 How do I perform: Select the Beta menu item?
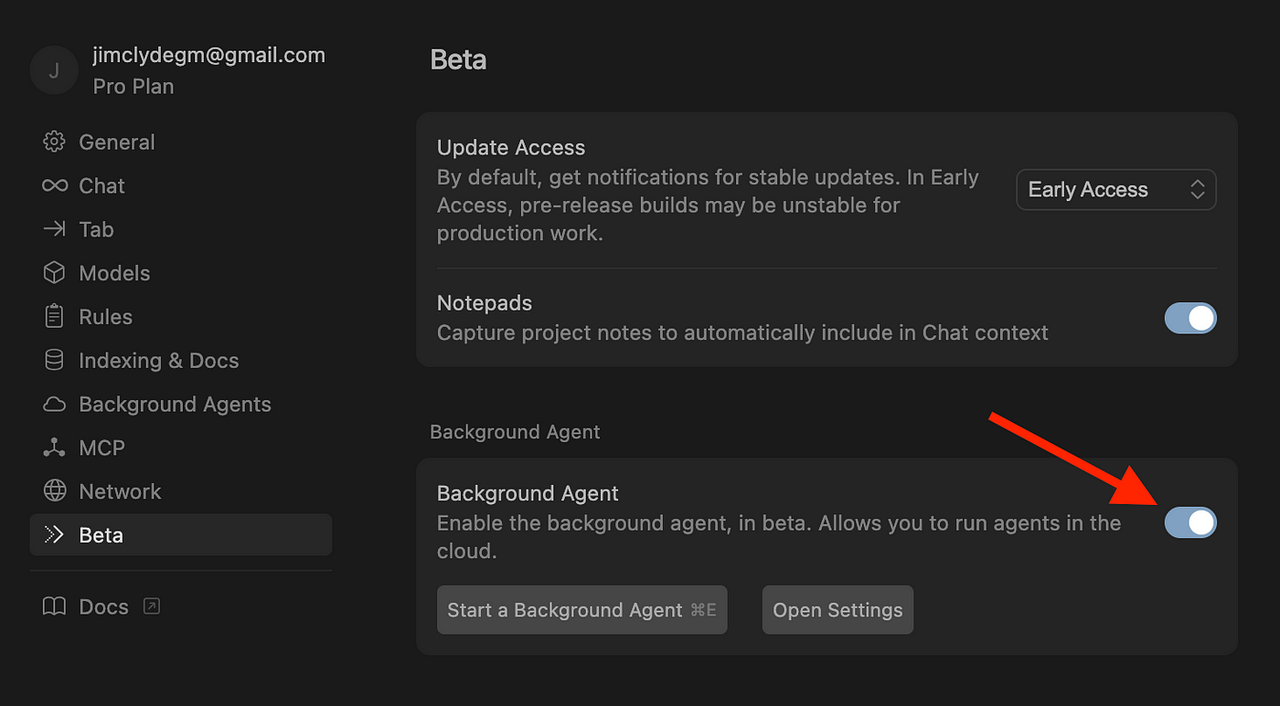[x=181, y=535]
